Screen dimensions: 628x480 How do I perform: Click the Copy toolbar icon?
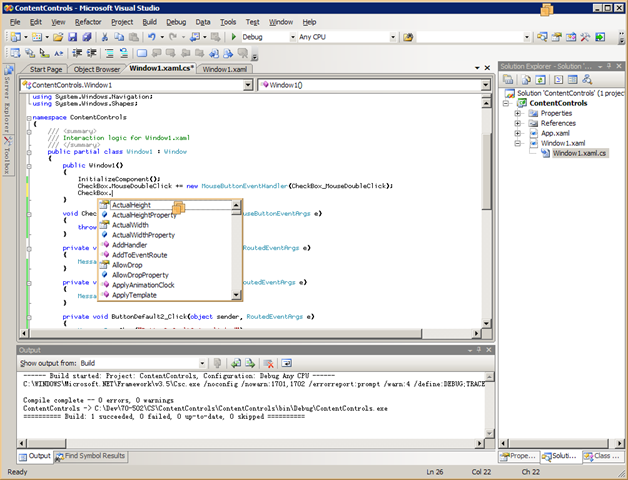[119, 37]
